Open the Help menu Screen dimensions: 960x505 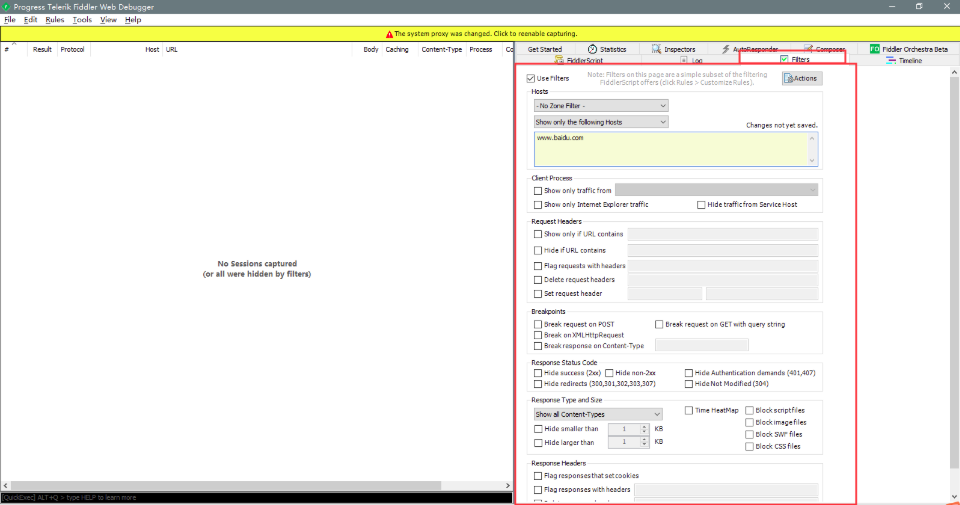(x=133, y=20)
